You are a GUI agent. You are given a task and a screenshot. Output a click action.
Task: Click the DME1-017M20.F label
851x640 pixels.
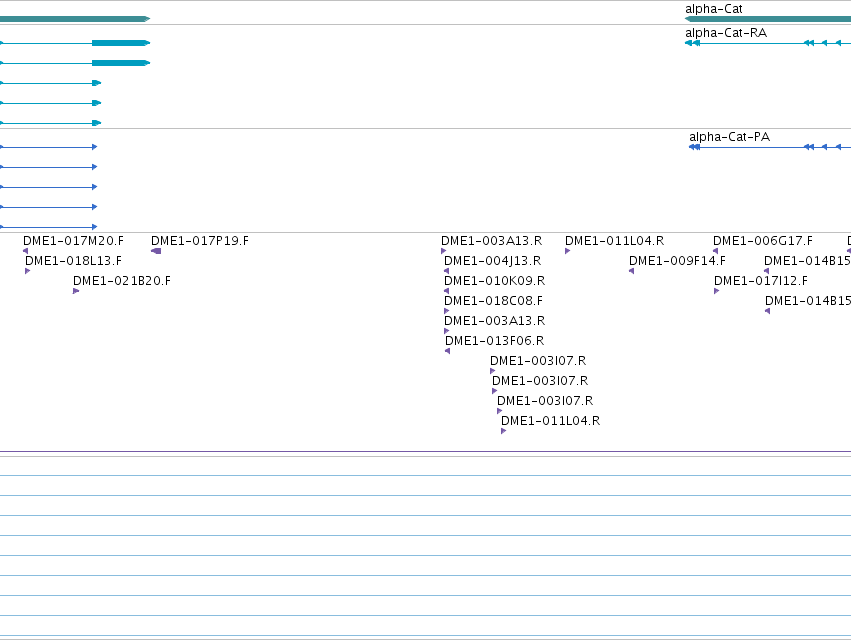73,240
